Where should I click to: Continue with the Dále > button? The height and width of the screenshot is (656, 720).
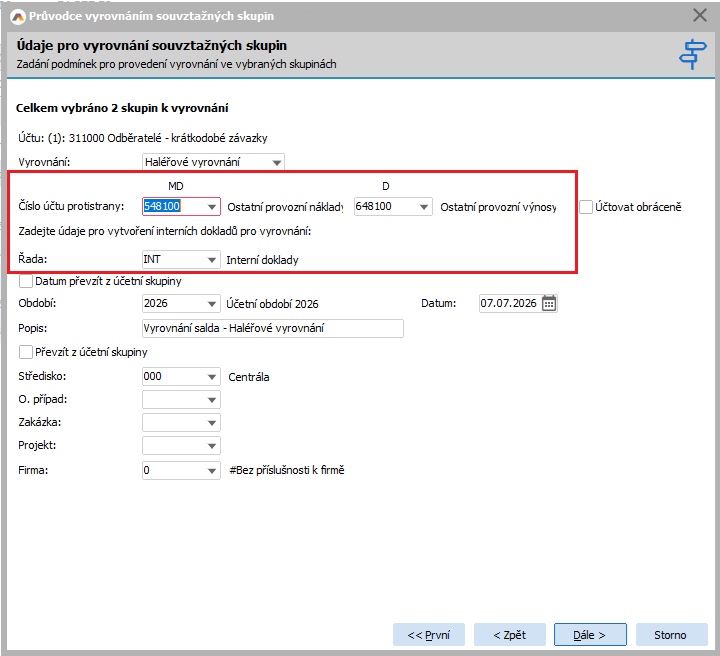tap(590, 635)
